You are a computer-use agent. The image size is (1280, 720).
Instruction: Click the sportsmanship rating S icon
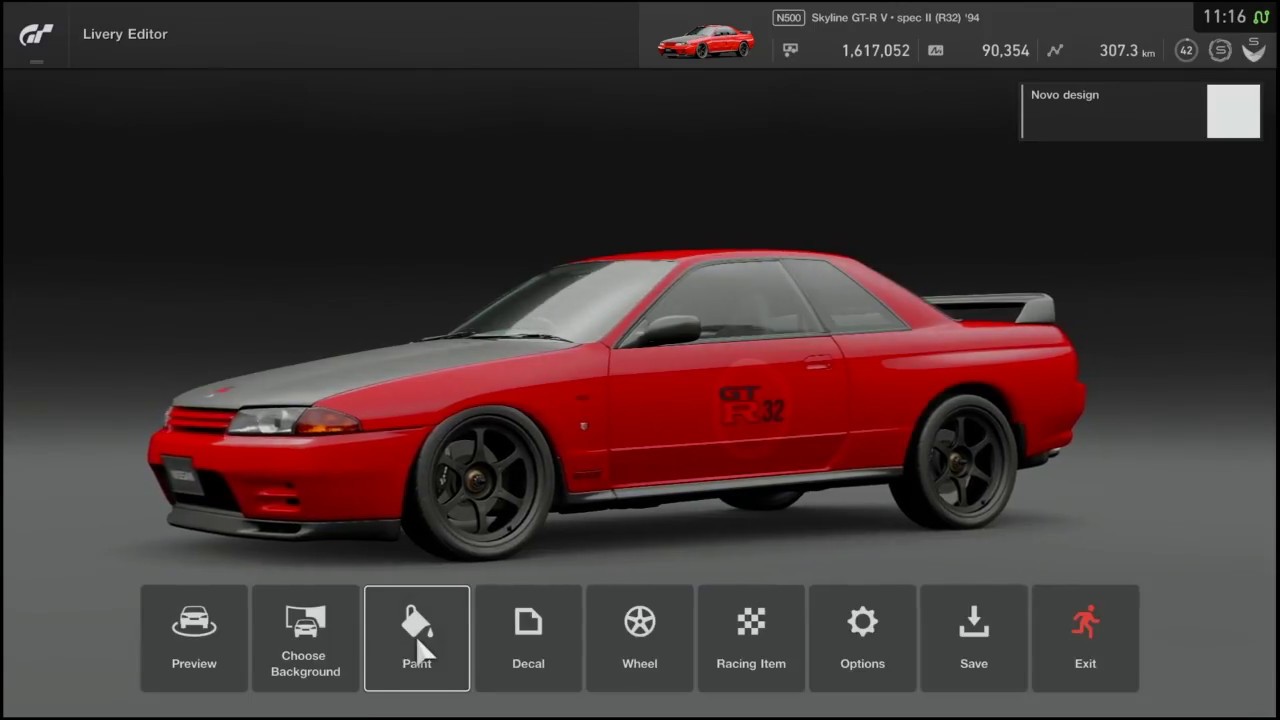(x=1220, y=50)
